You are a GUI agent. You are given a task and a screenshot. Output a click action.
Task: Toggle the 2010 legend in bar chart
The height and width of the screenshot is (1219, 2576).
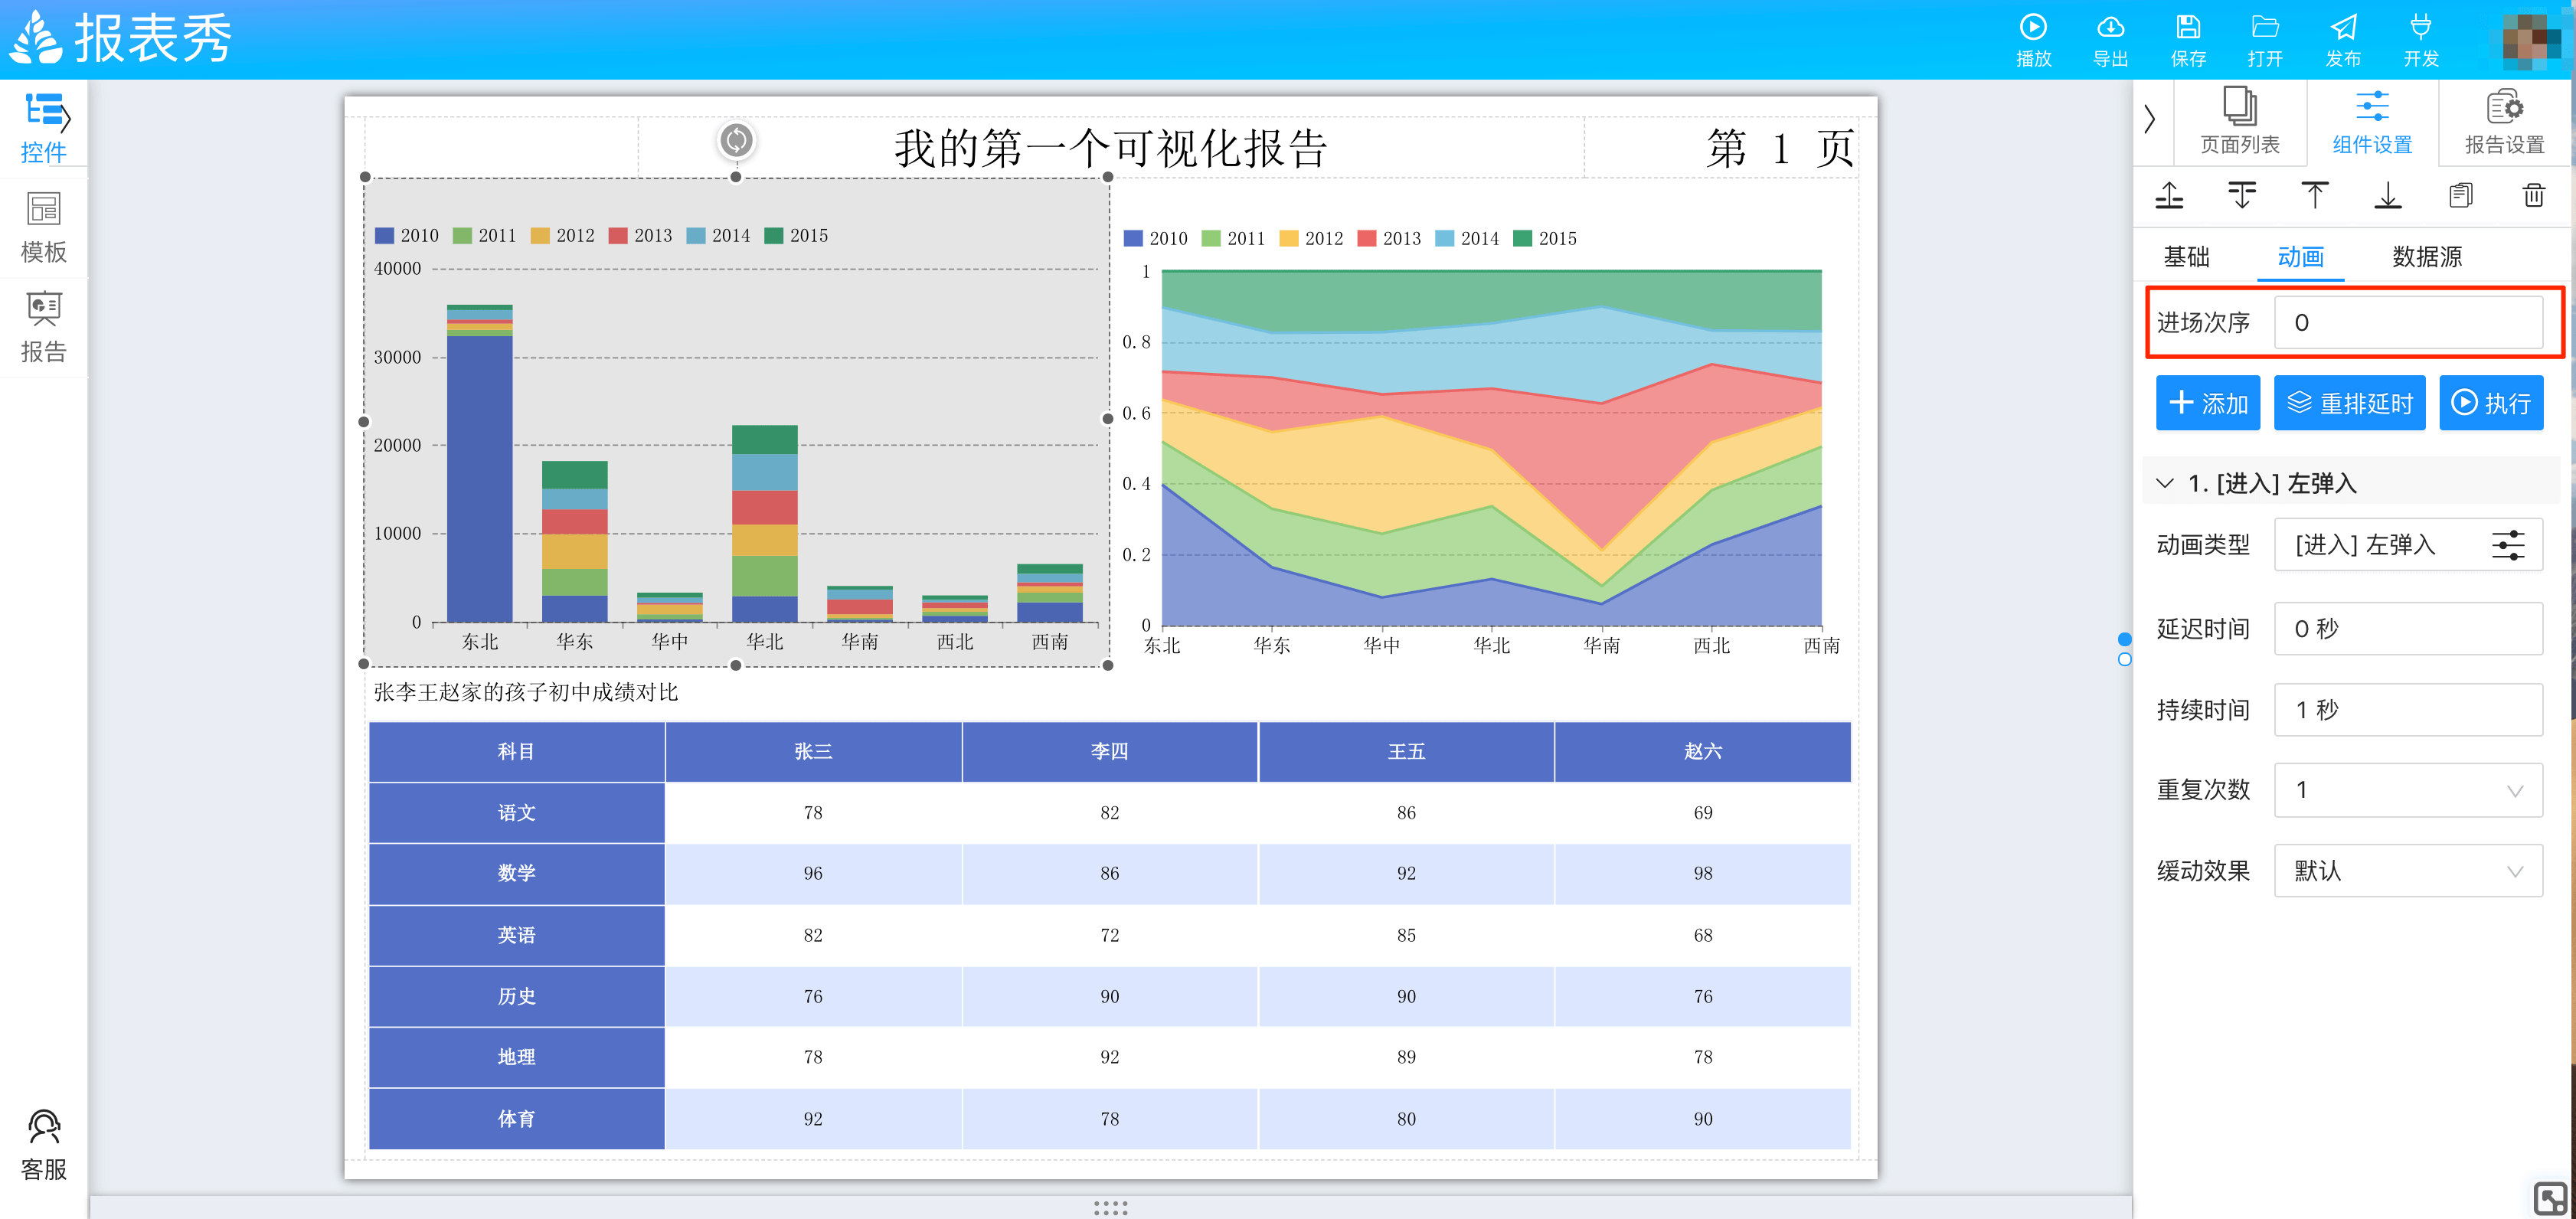click(x=406, y=236)
